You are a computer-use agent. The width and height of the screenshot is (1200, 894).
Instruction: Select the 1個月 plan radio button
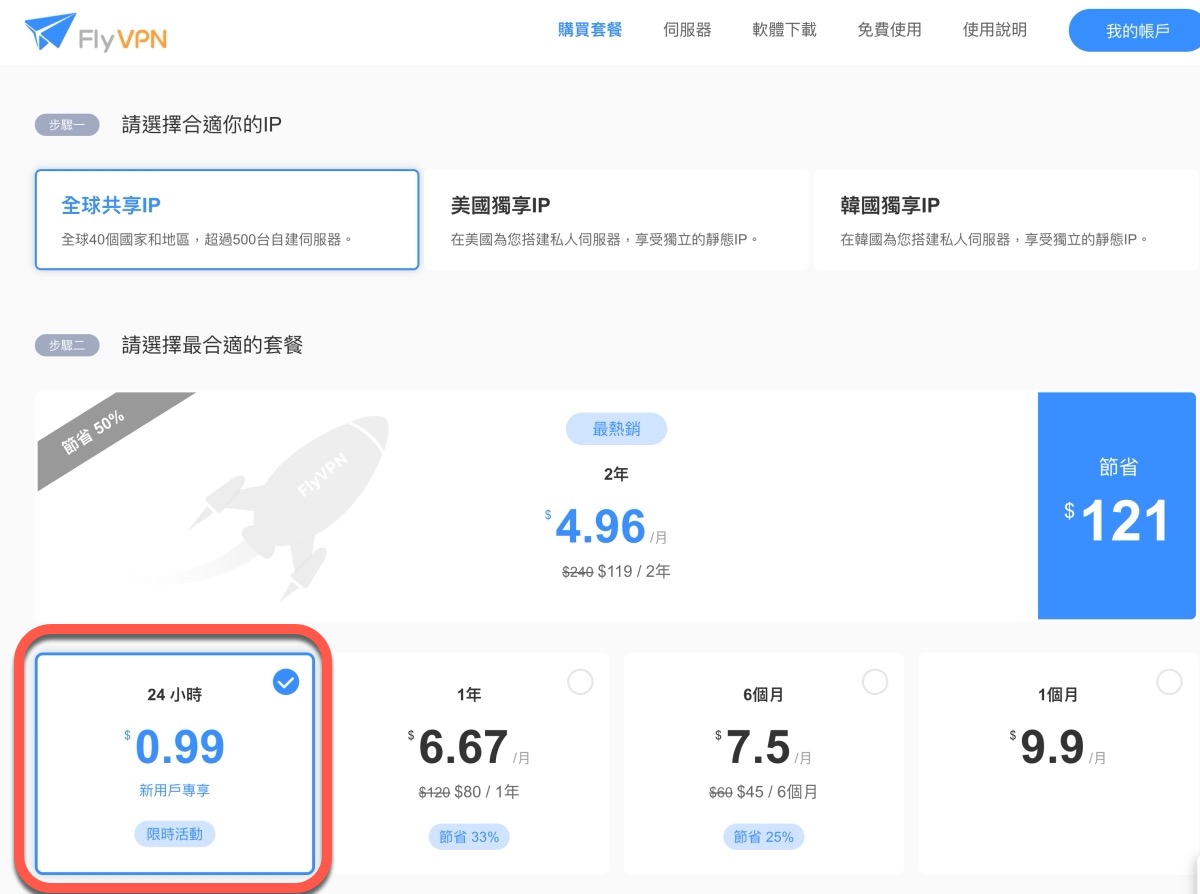1169,682
